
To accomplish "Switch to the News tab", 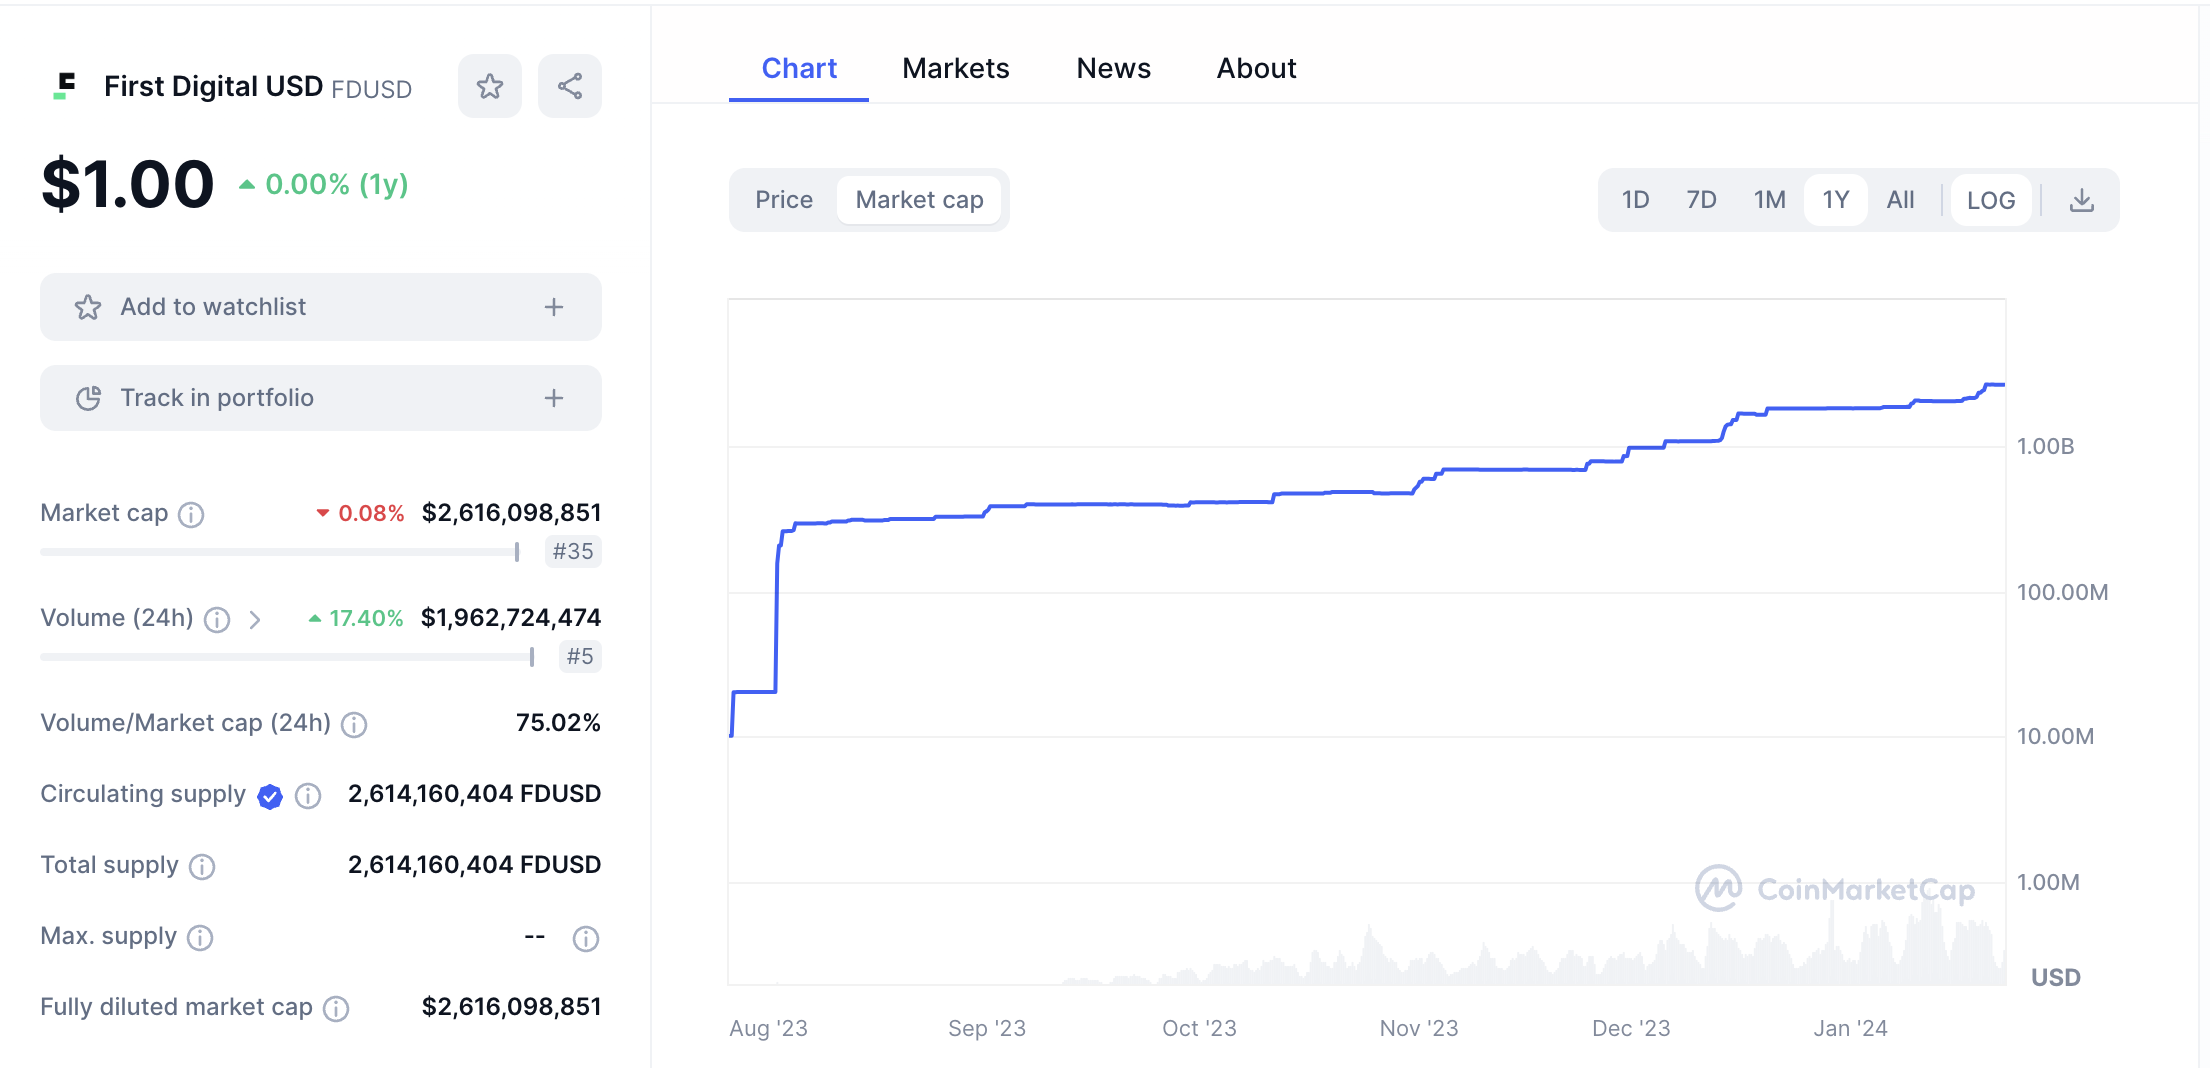I will (x=1113, y=68).
